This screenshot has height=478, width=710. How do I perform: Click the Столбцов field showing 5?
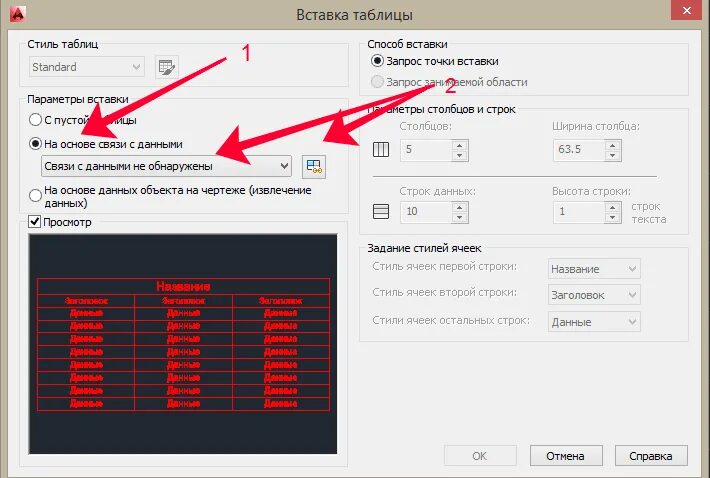tap(426, 150)
